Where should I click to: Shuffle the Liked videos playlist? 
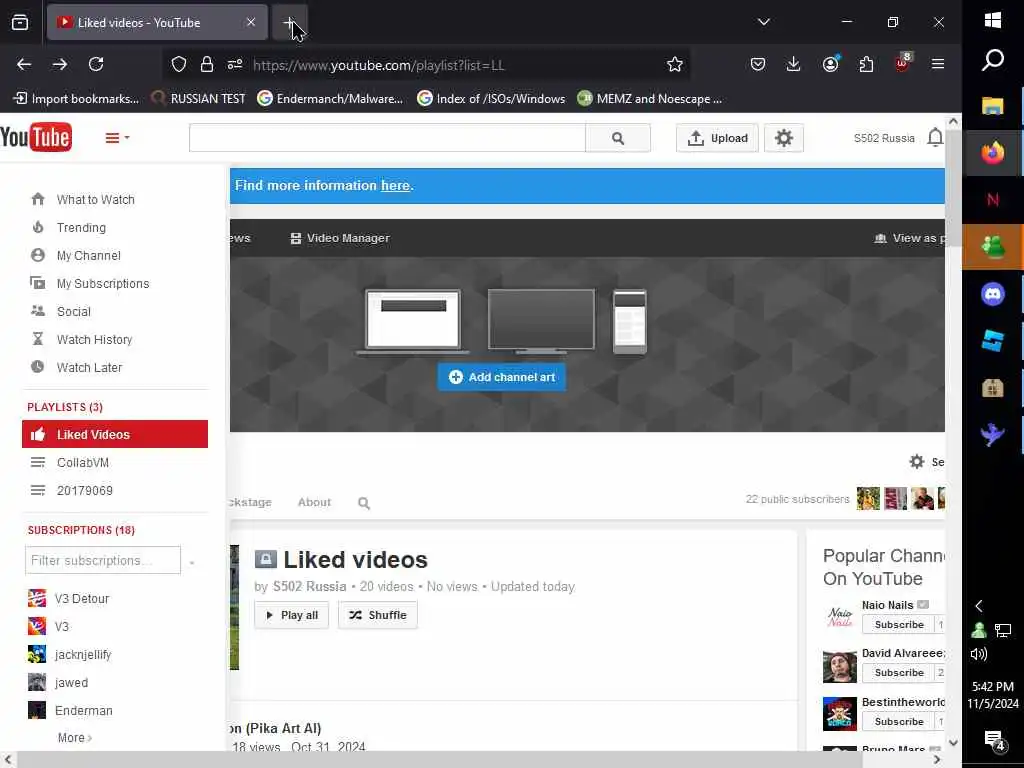377,615
